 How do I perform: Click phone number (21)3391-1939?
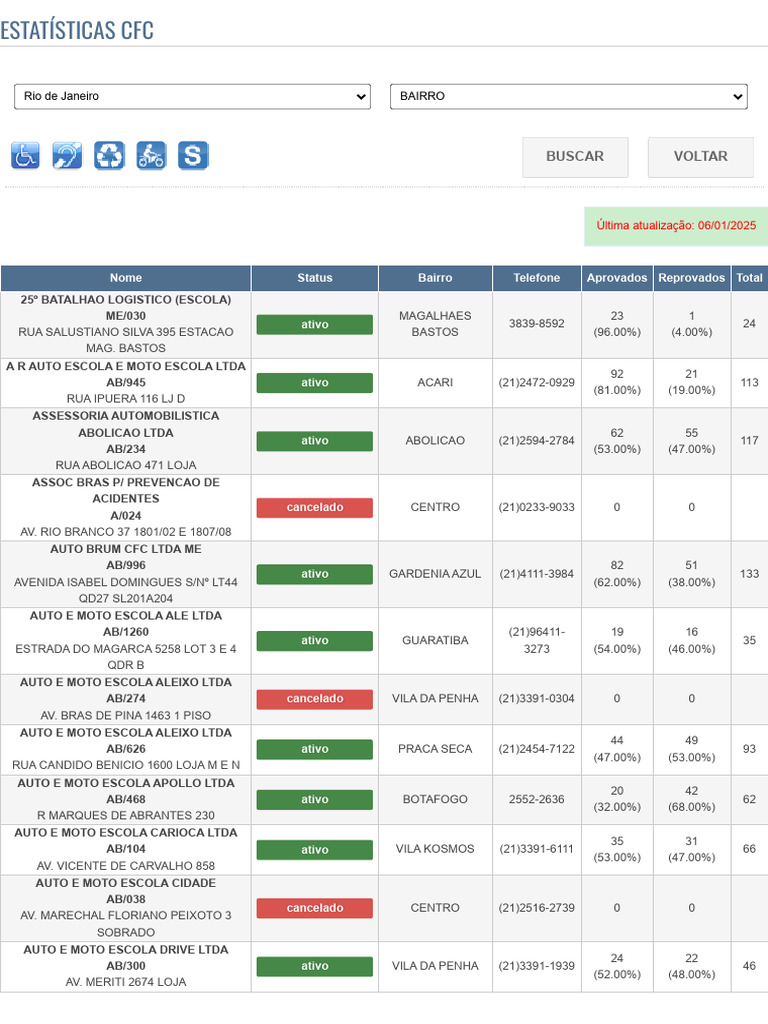pyautogui.click(x=537, y=966)
